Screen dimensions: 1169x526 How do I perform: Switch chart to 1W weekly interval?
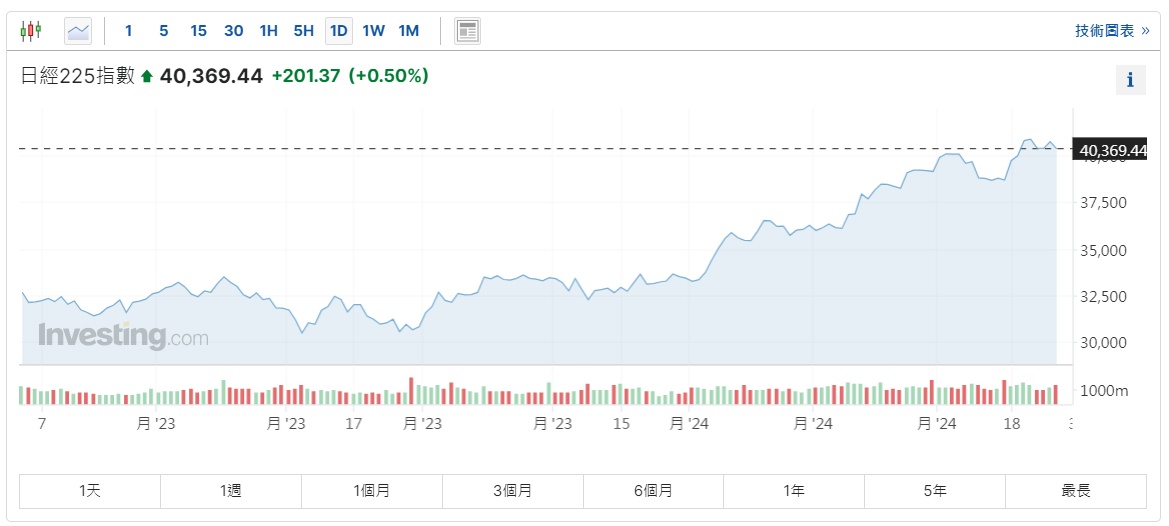coord(373,31)
